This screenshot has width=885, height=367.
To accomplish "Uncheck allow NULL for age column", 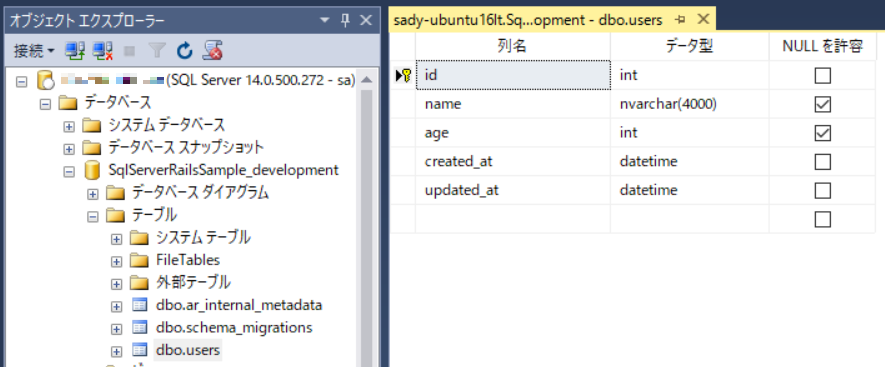I will (x=822, y=133).
